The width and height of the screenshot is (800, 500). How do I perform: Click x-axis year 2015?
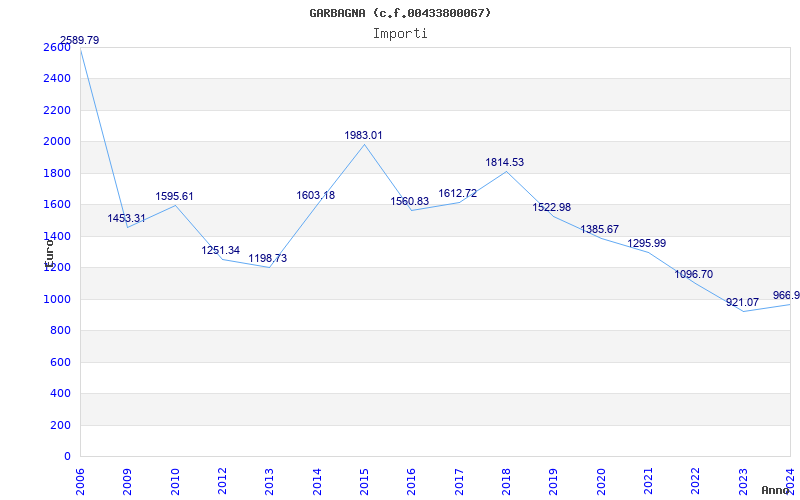click(x=364, y=481)
